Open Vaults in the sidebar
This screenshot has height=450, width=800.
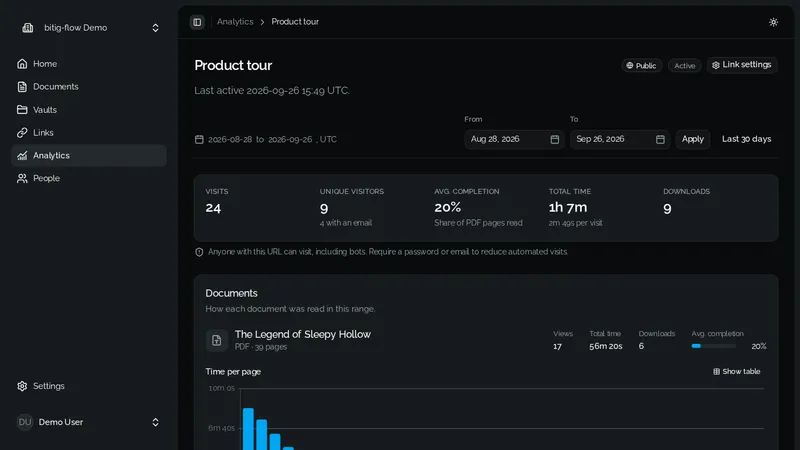tap(88, 110)
